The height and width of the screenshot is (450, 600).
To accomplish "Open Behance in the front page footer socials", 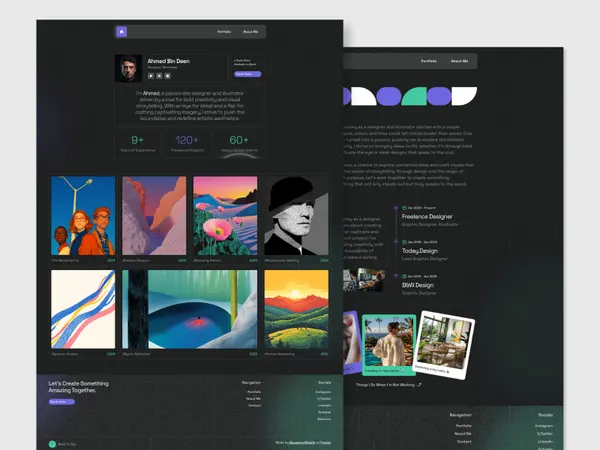I will 324,419.
